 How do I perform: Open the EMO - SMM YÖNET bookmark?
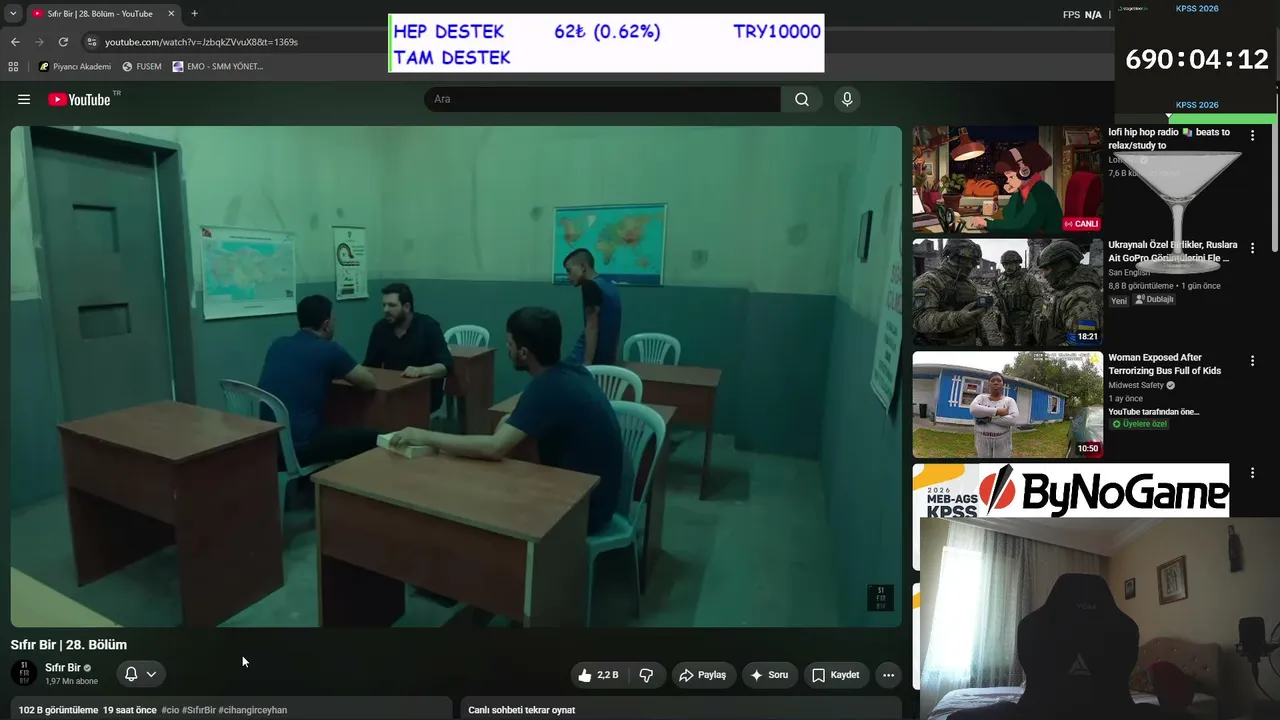[218, 67]
